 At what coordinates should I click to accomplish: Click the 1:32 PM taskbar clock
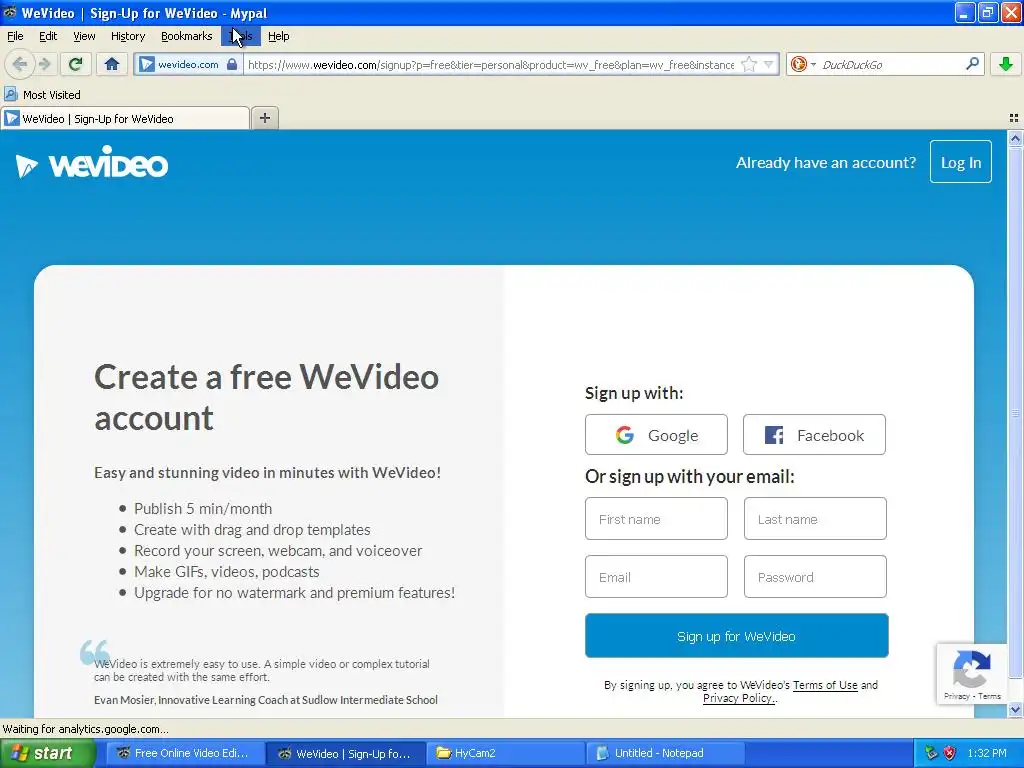click(x=987, y=753)
